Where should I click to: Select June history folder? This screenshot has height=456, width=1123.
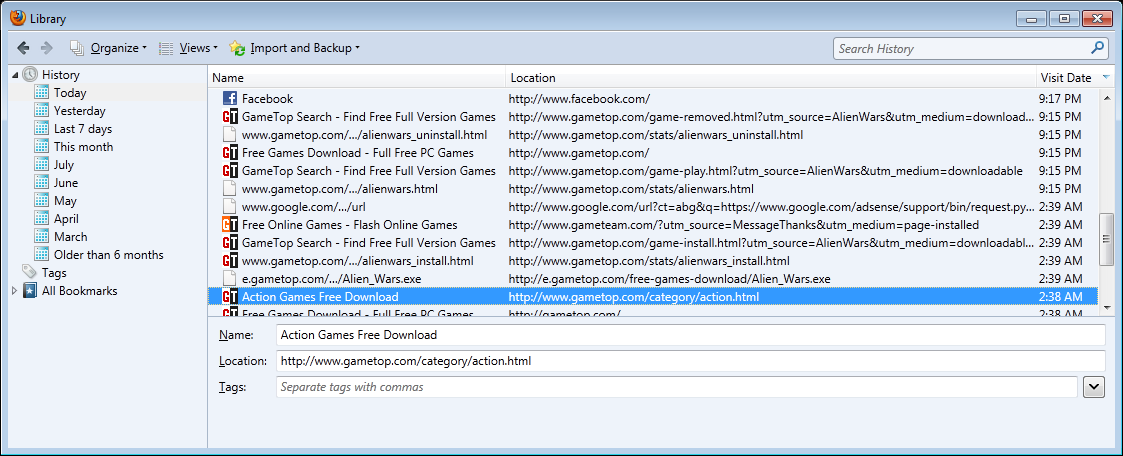pyautogui.click(x=66, y=183)
